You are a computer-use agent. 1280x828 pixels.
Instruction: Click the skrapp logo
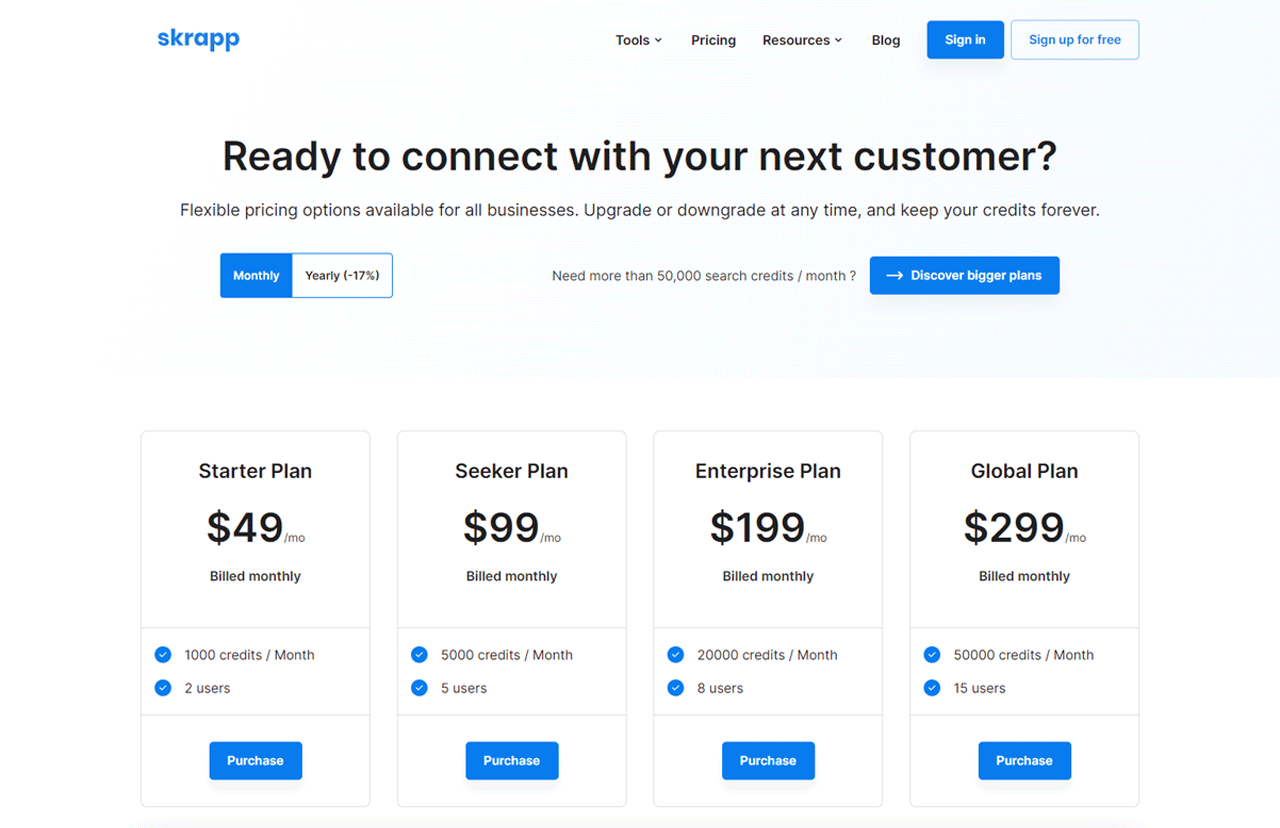click(x=198, y=38)
